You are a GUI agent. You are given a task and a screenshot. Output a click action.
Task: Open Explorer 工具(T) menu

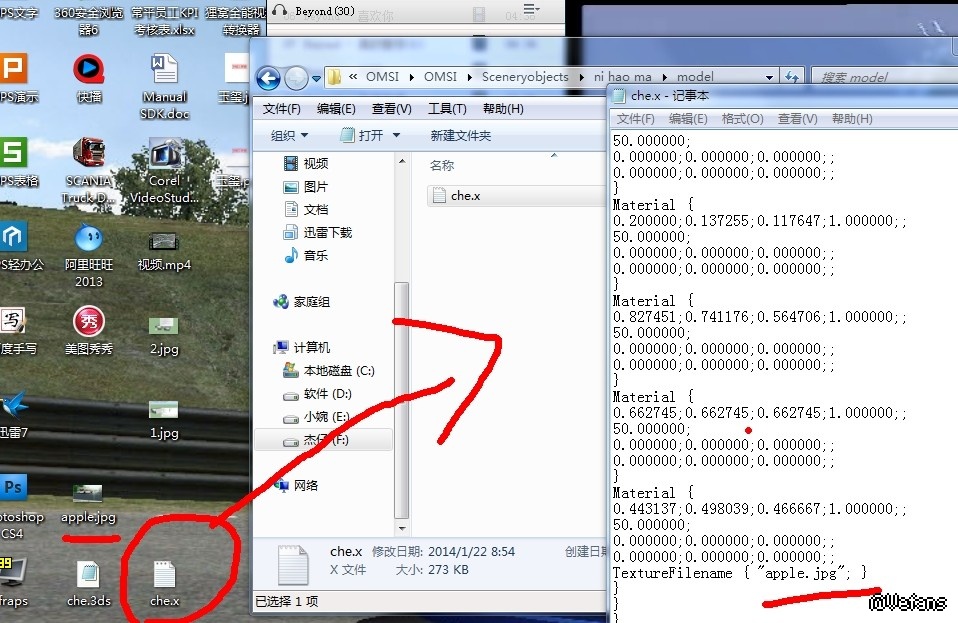click(x=447, y=109)
